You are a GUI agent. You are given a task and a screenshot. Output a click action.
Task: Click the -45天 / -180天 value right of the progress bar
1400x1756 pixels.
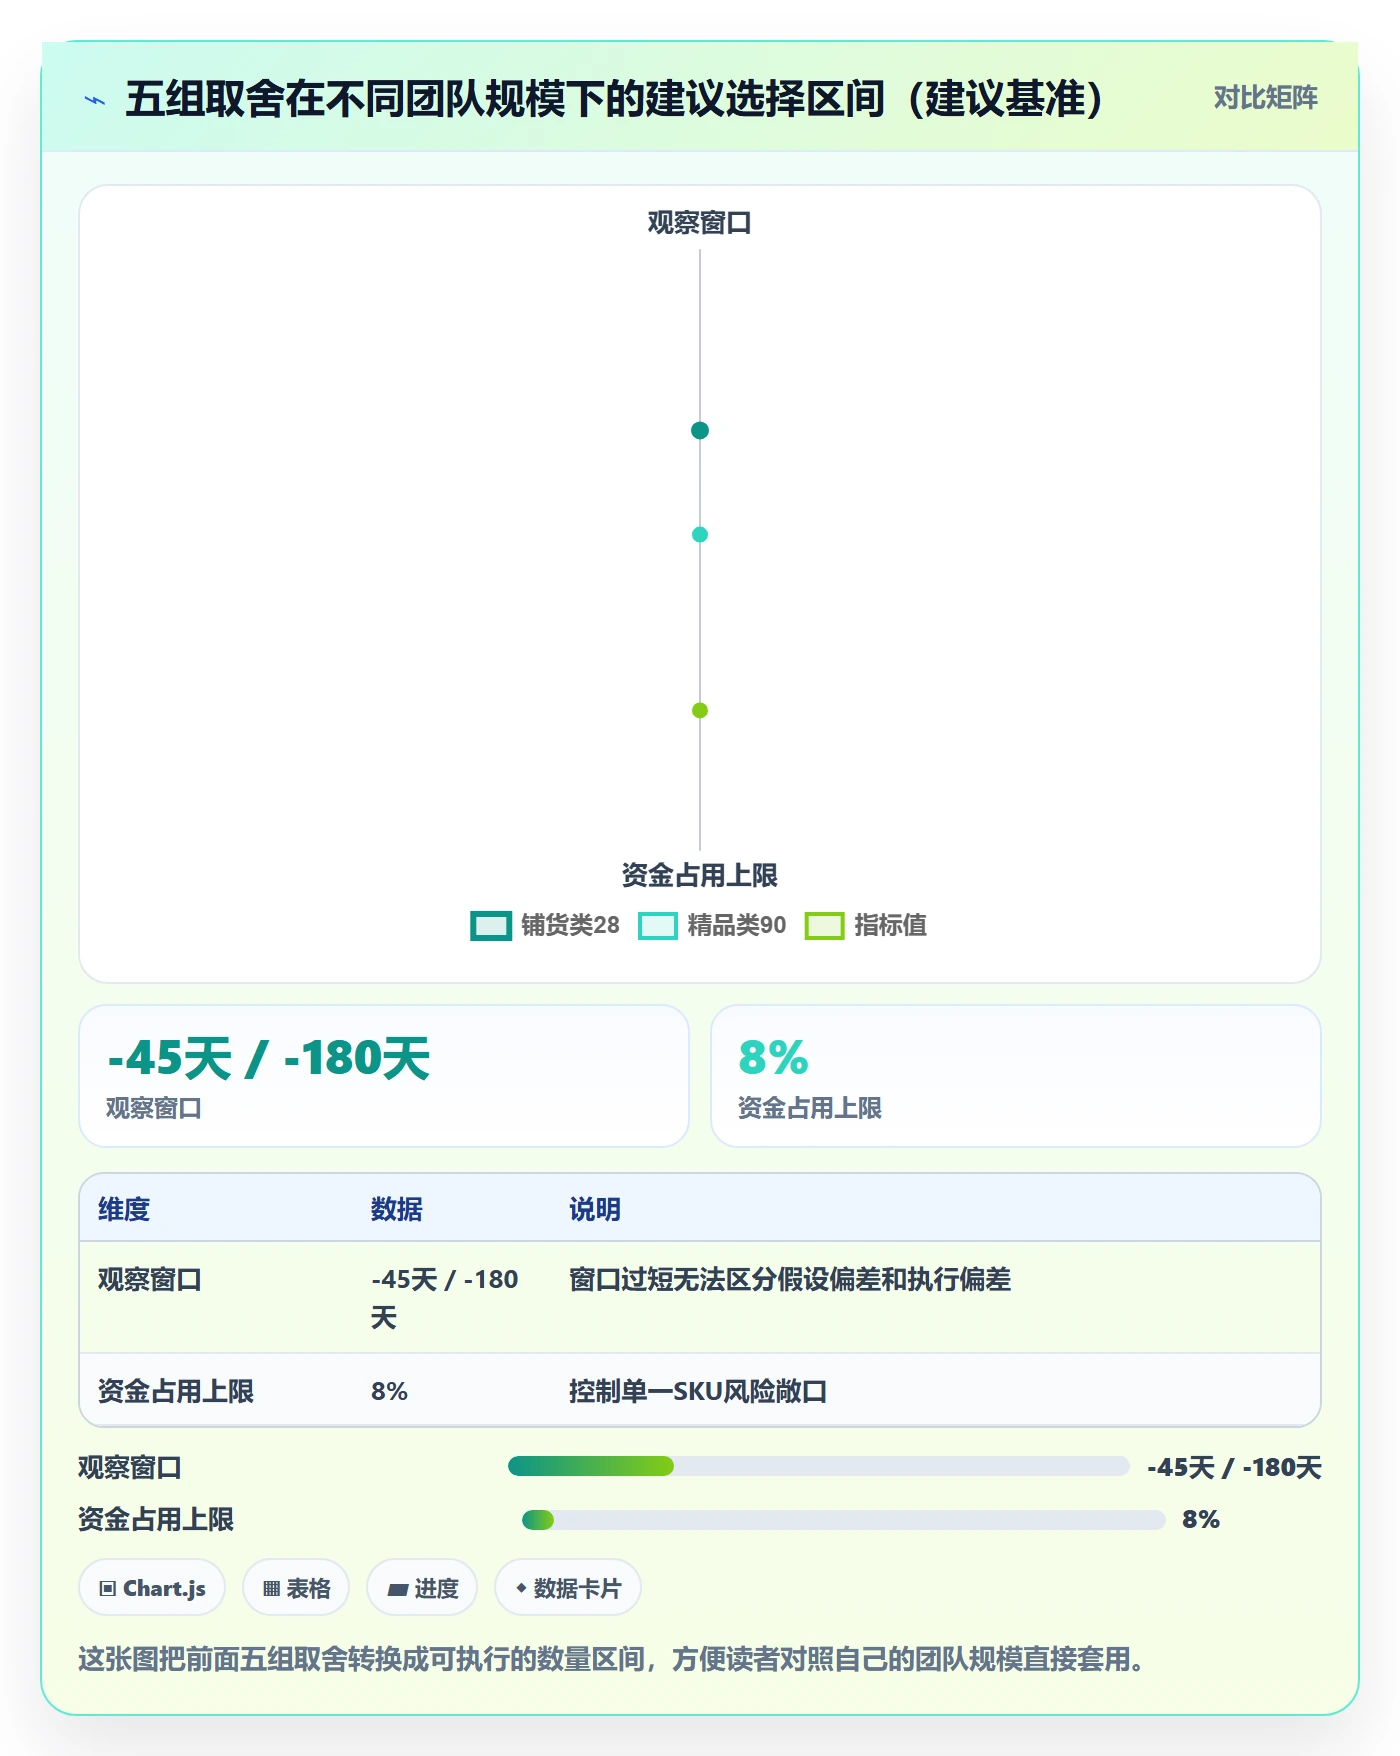point(1234,1467)
